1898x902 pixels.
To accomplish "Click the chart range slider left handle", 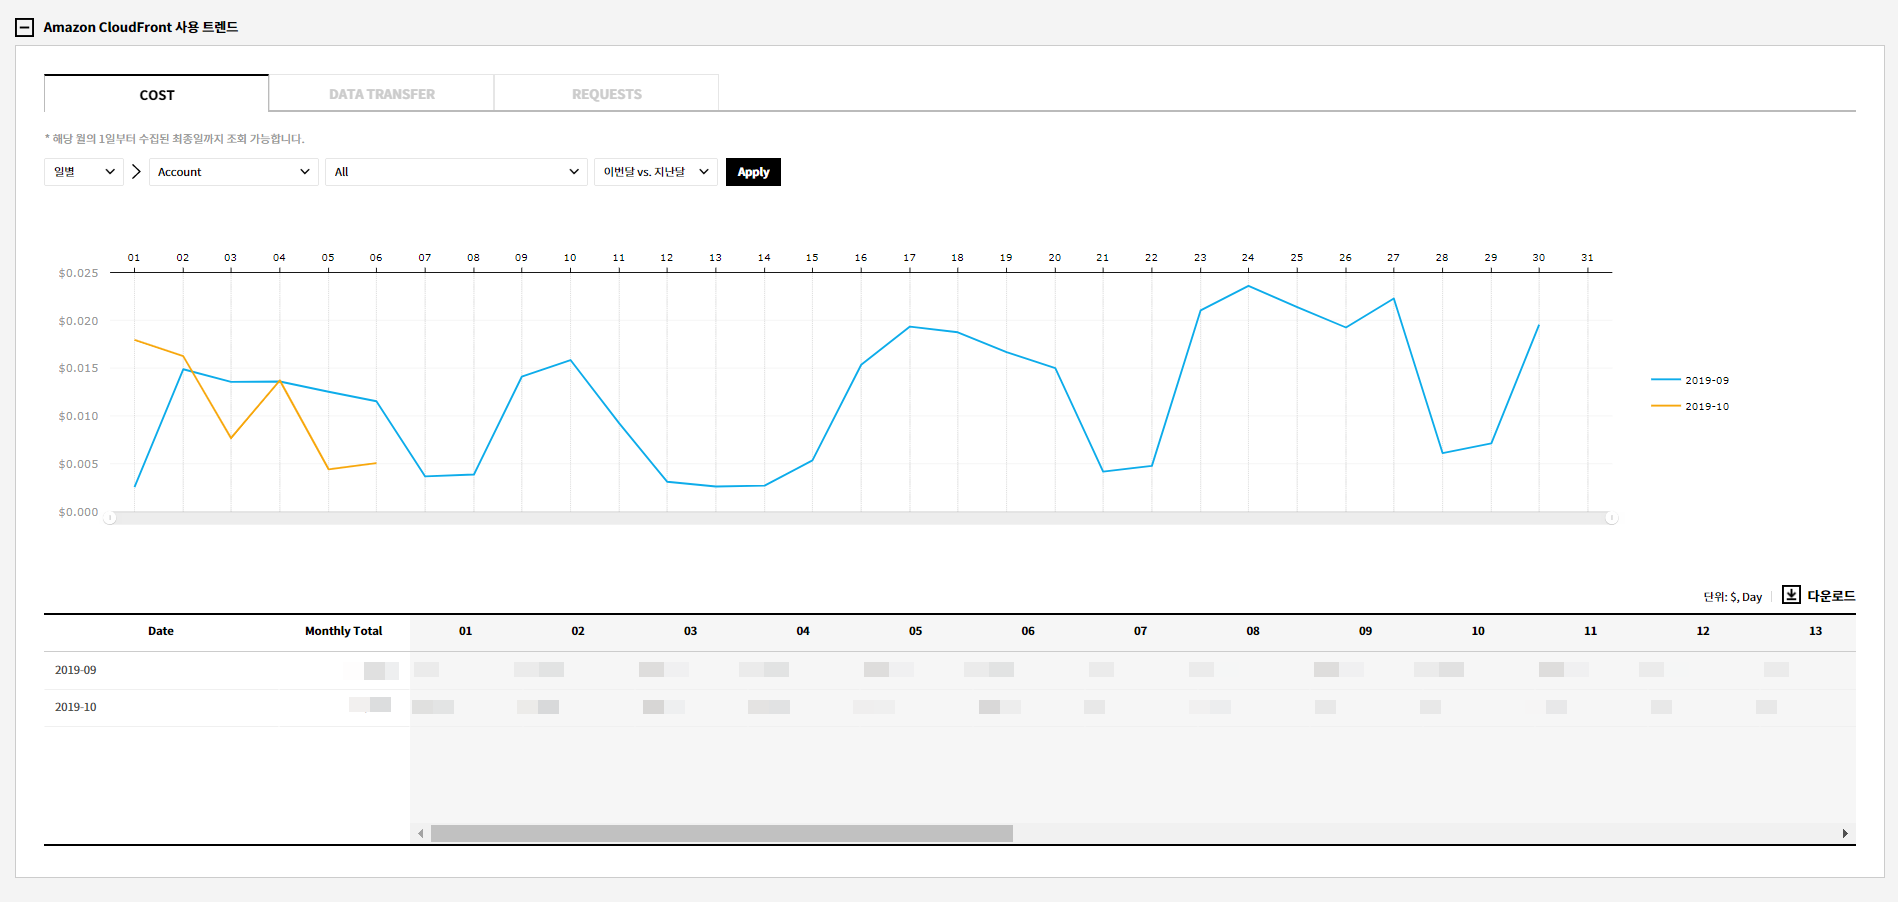I will point(110,518).
